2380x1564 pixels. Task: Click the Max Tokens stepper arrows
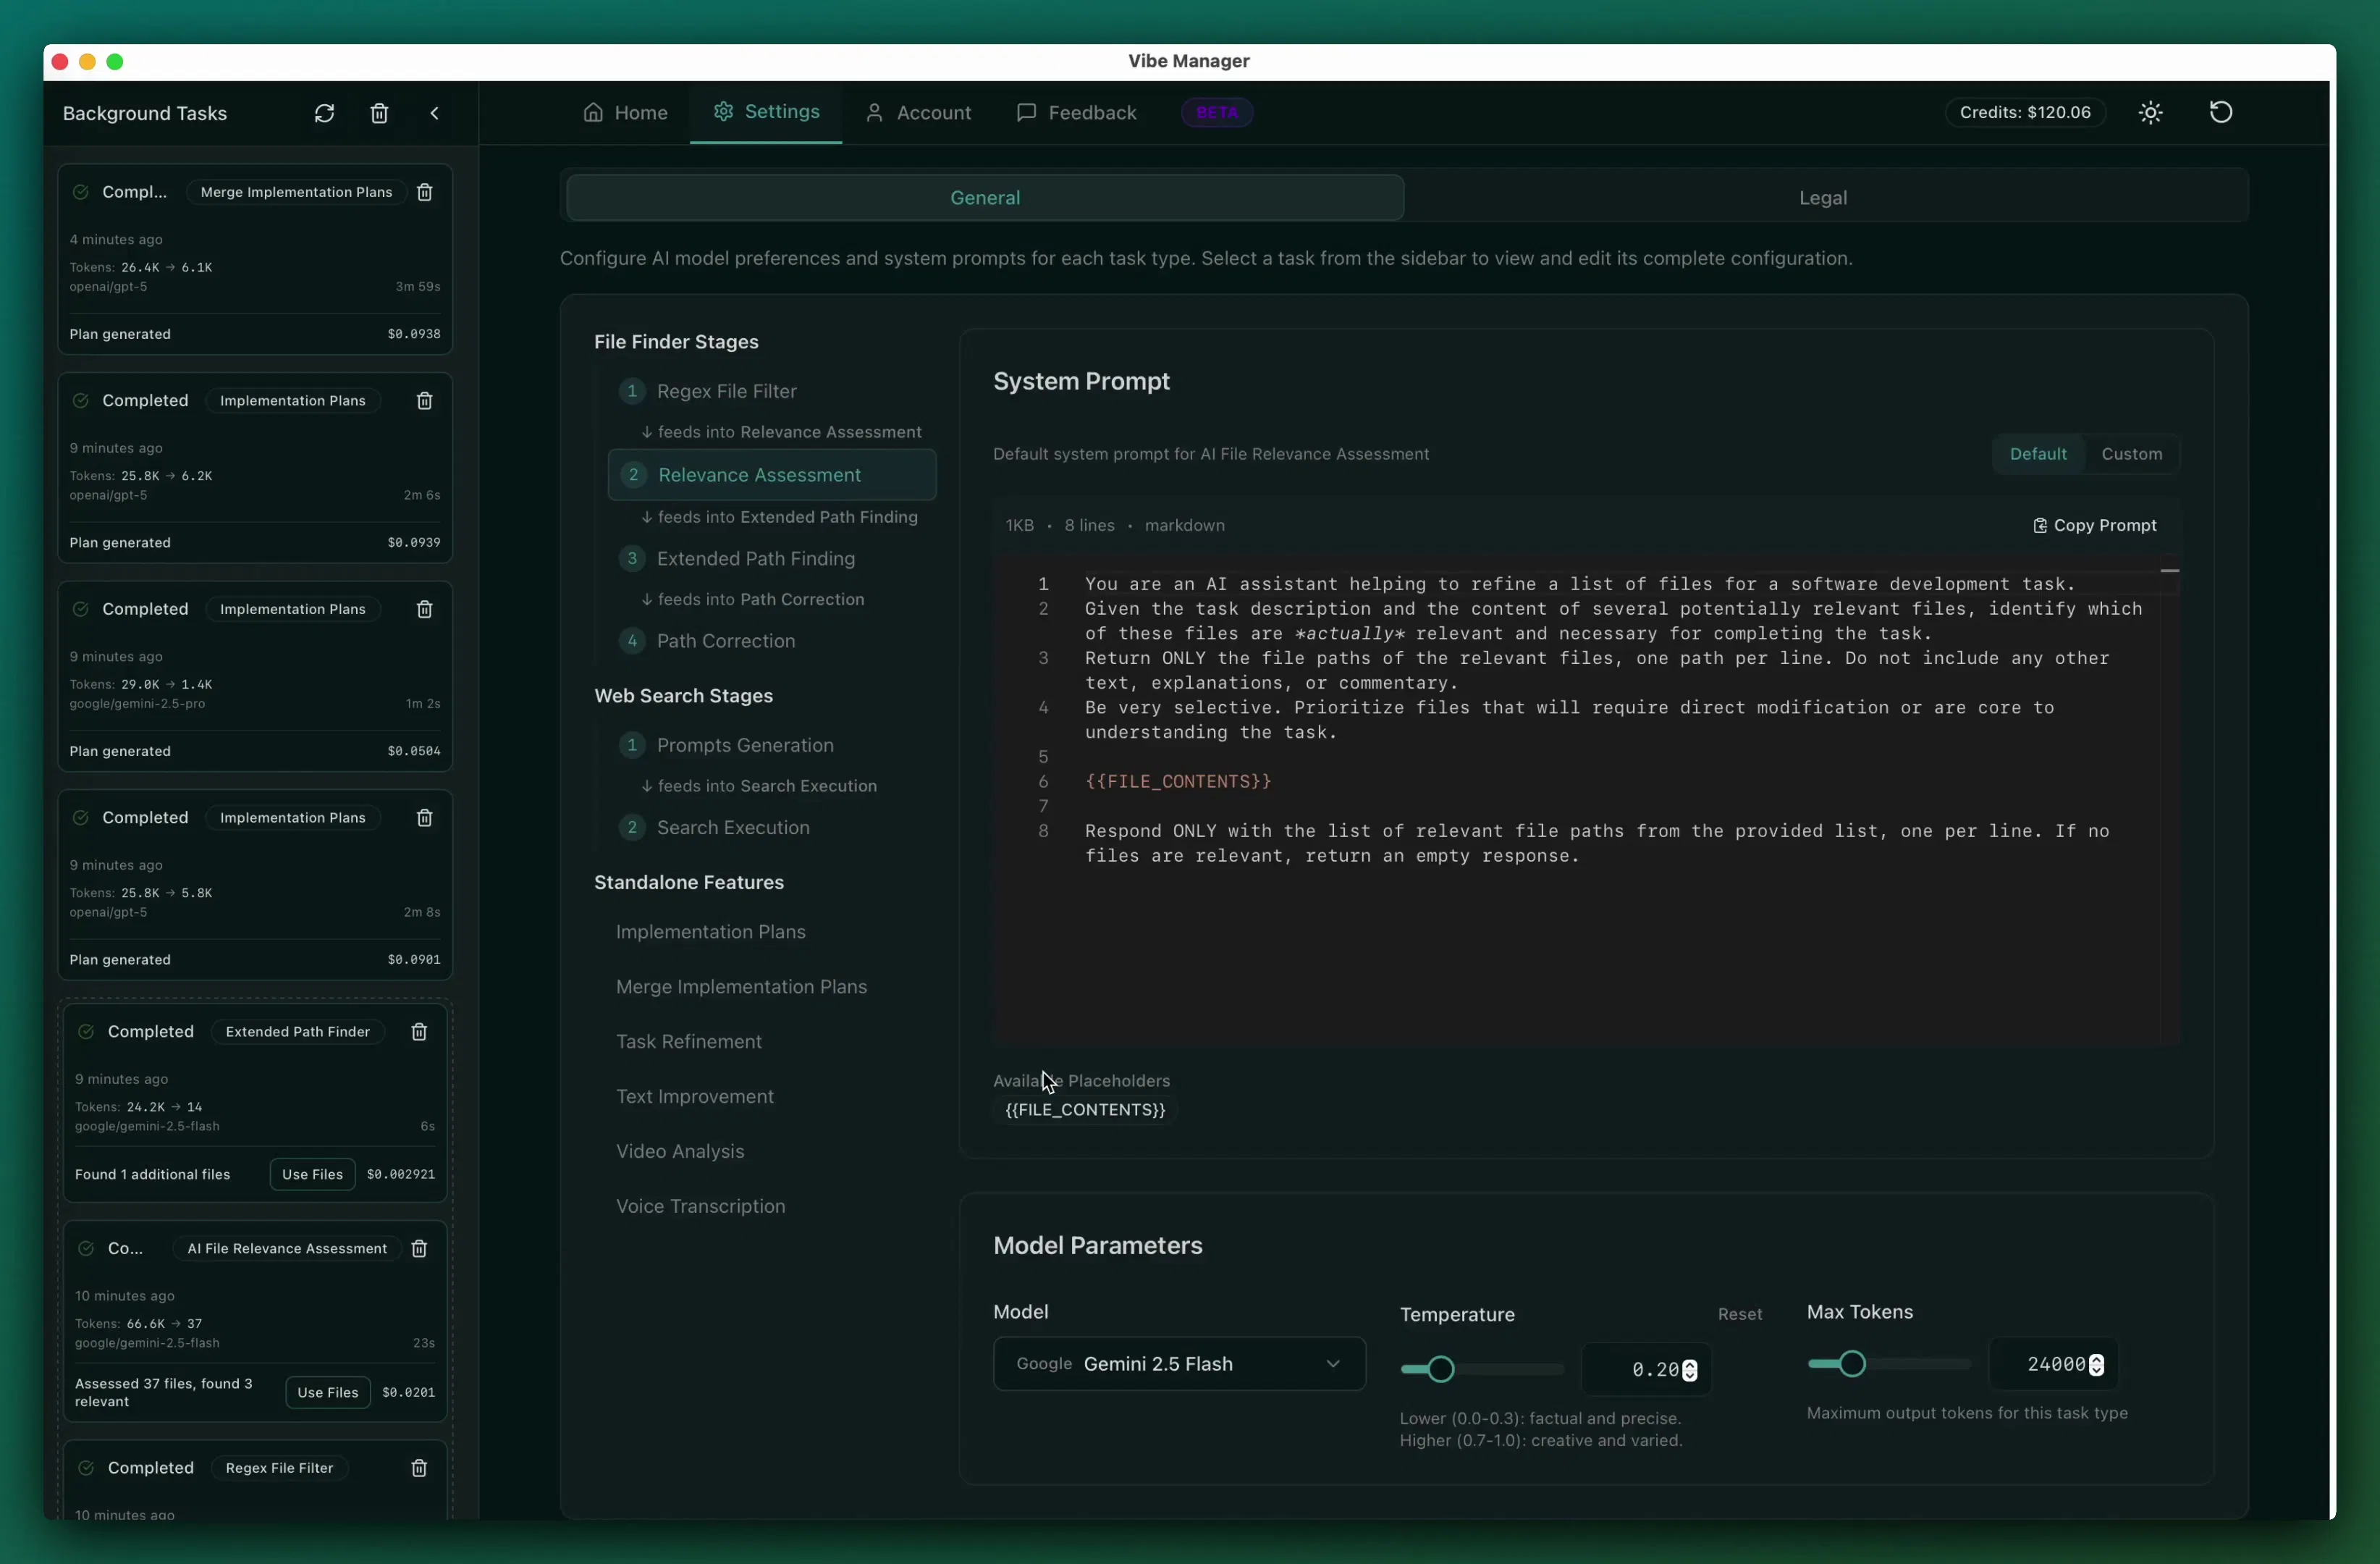[x=2096, y=1364]
